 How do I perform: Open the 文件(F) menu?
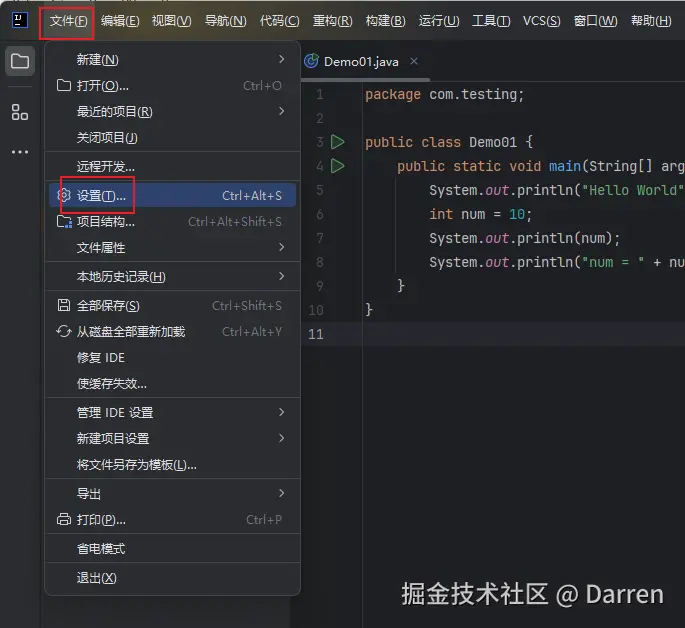(x=68, y=21)
